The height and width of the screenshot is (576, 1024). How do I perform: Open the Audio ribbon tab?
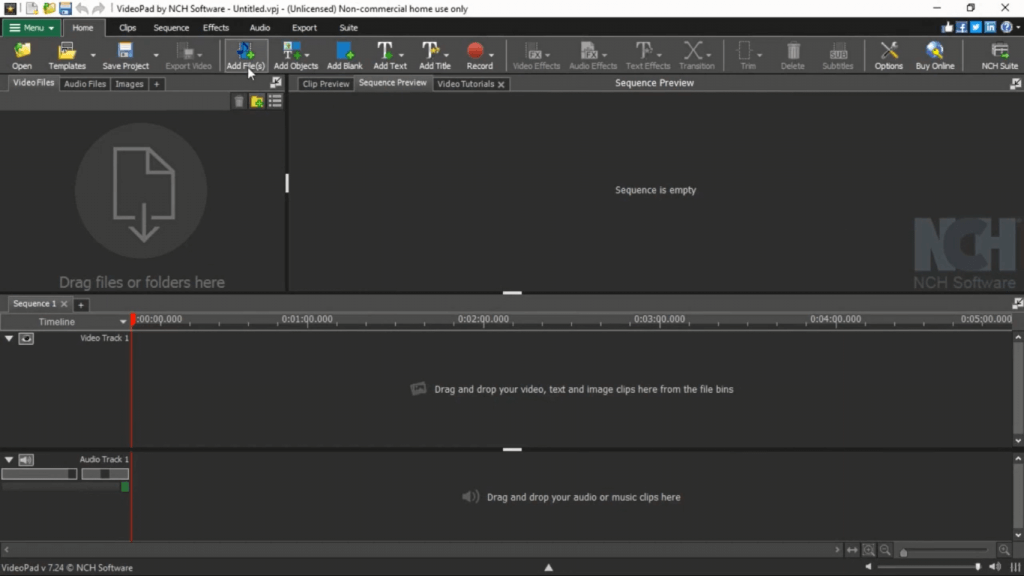[x=259, y=28]
